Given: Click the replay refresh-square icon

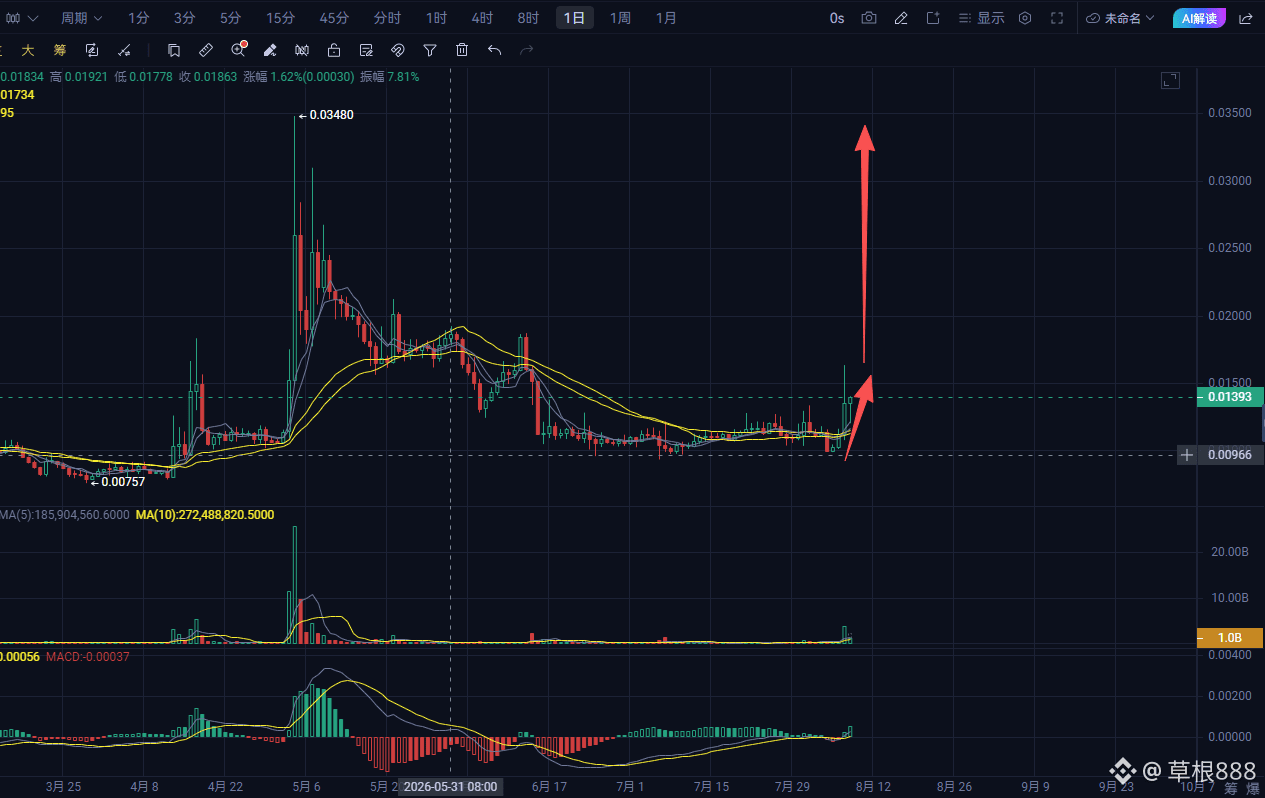Looking at the screenshot, I should click(x=92, y=50).
